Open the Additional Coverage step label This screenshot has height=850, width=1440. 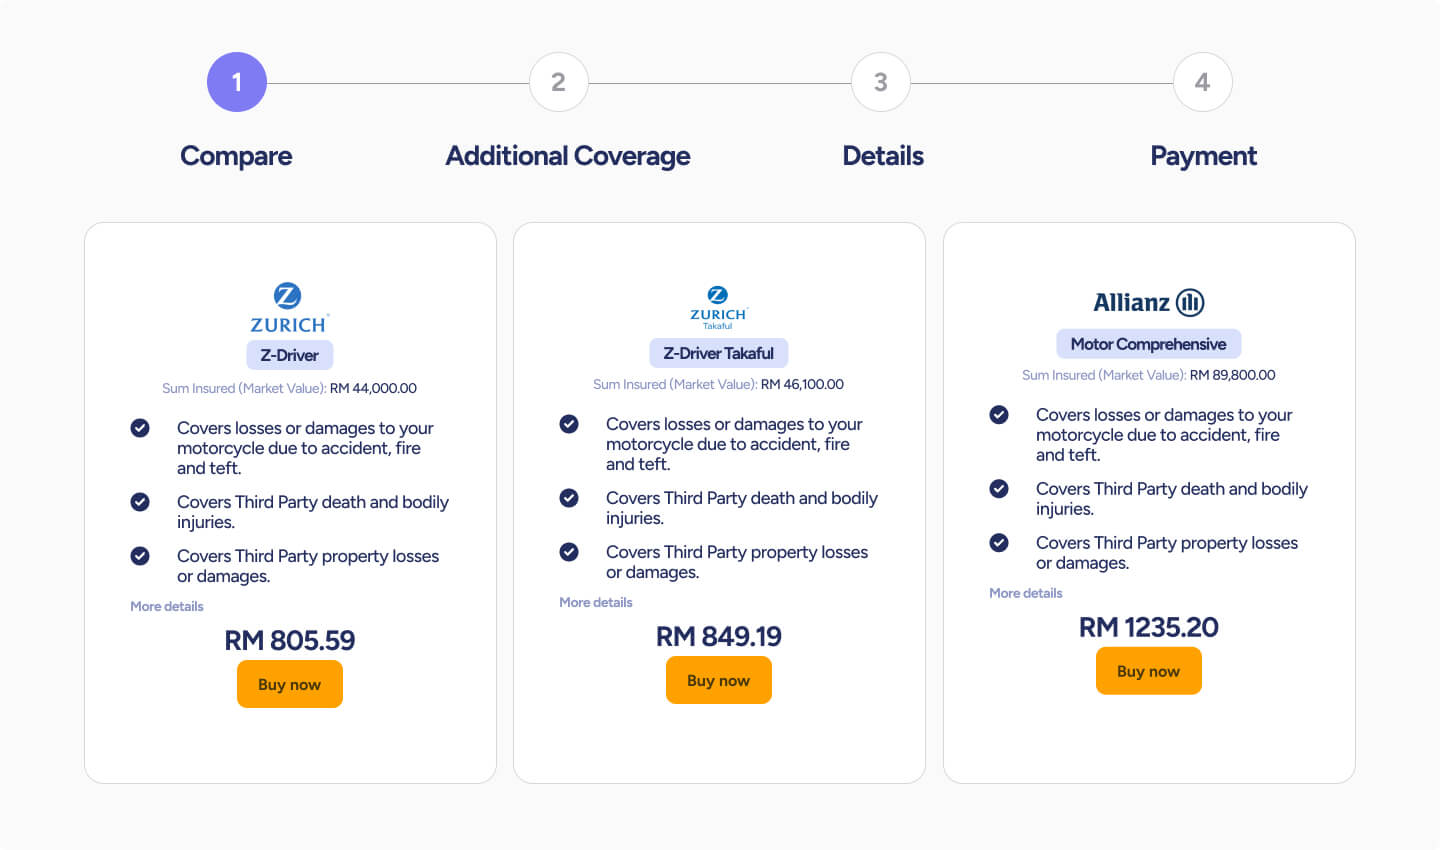click(568, 156)
